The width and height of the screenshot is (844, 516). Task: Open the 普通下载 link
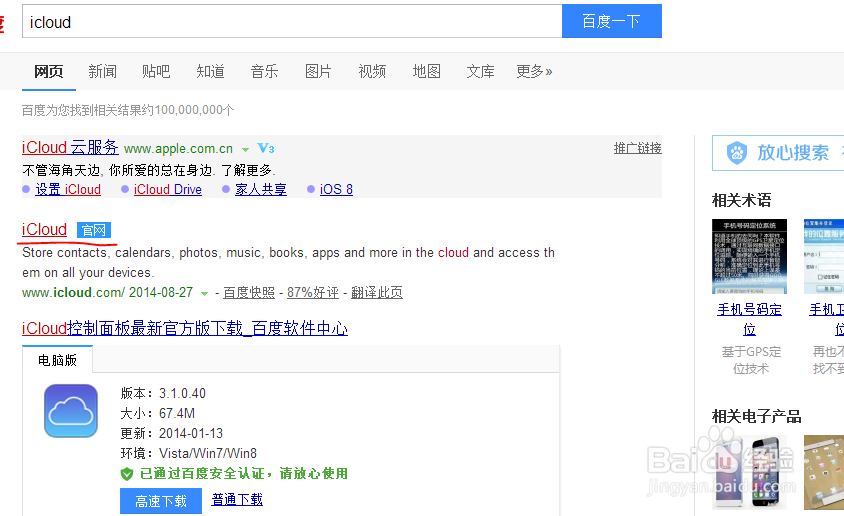(237, 499)
